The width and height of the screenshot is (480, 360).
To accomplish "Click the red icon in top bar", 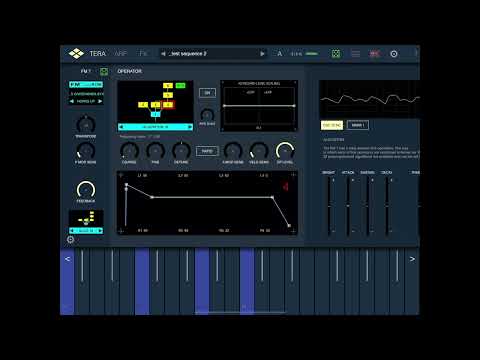I will point(374,54).
